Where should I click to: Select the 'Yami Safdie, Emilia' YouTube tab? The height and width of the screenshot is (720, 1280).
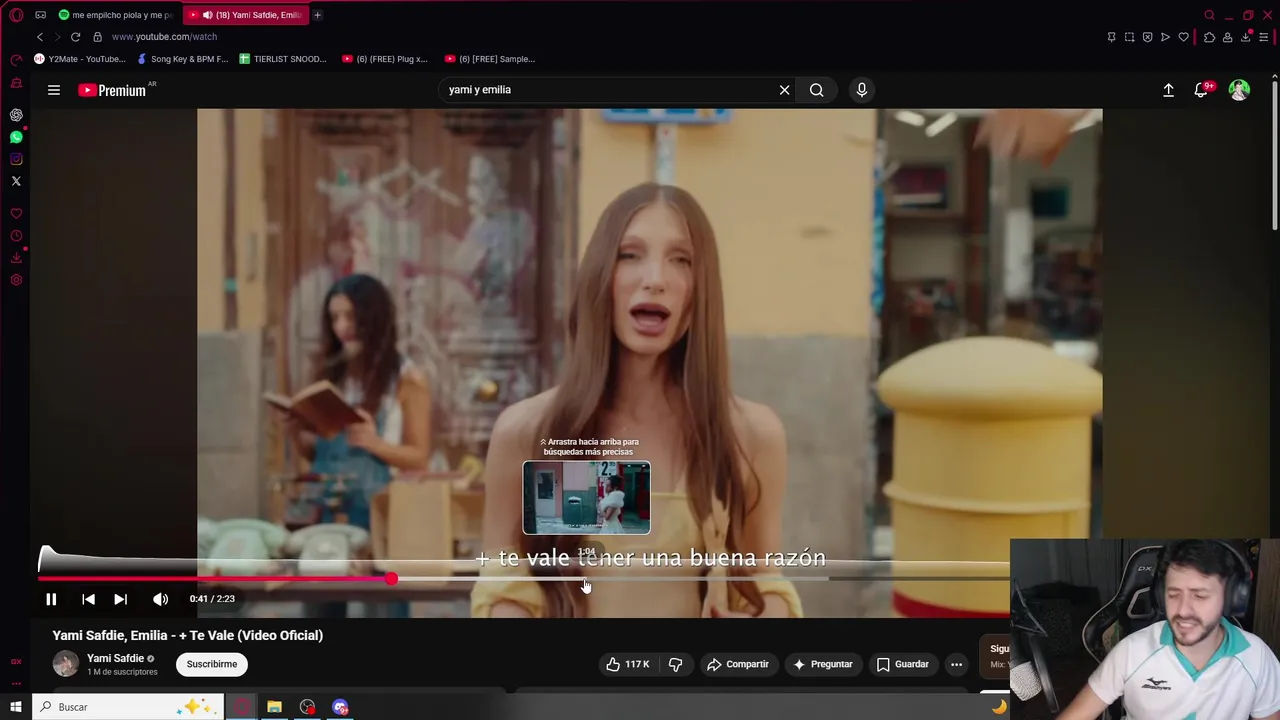245,15
